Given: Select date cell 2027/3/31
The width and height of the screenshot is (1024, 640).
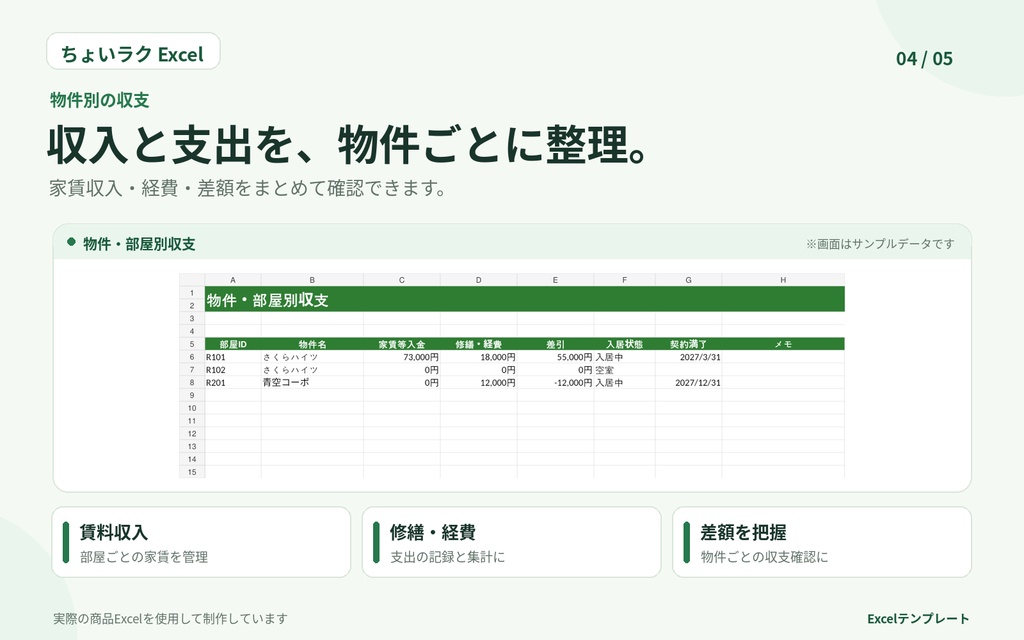Looking at the screenshot, I should 688,357.
